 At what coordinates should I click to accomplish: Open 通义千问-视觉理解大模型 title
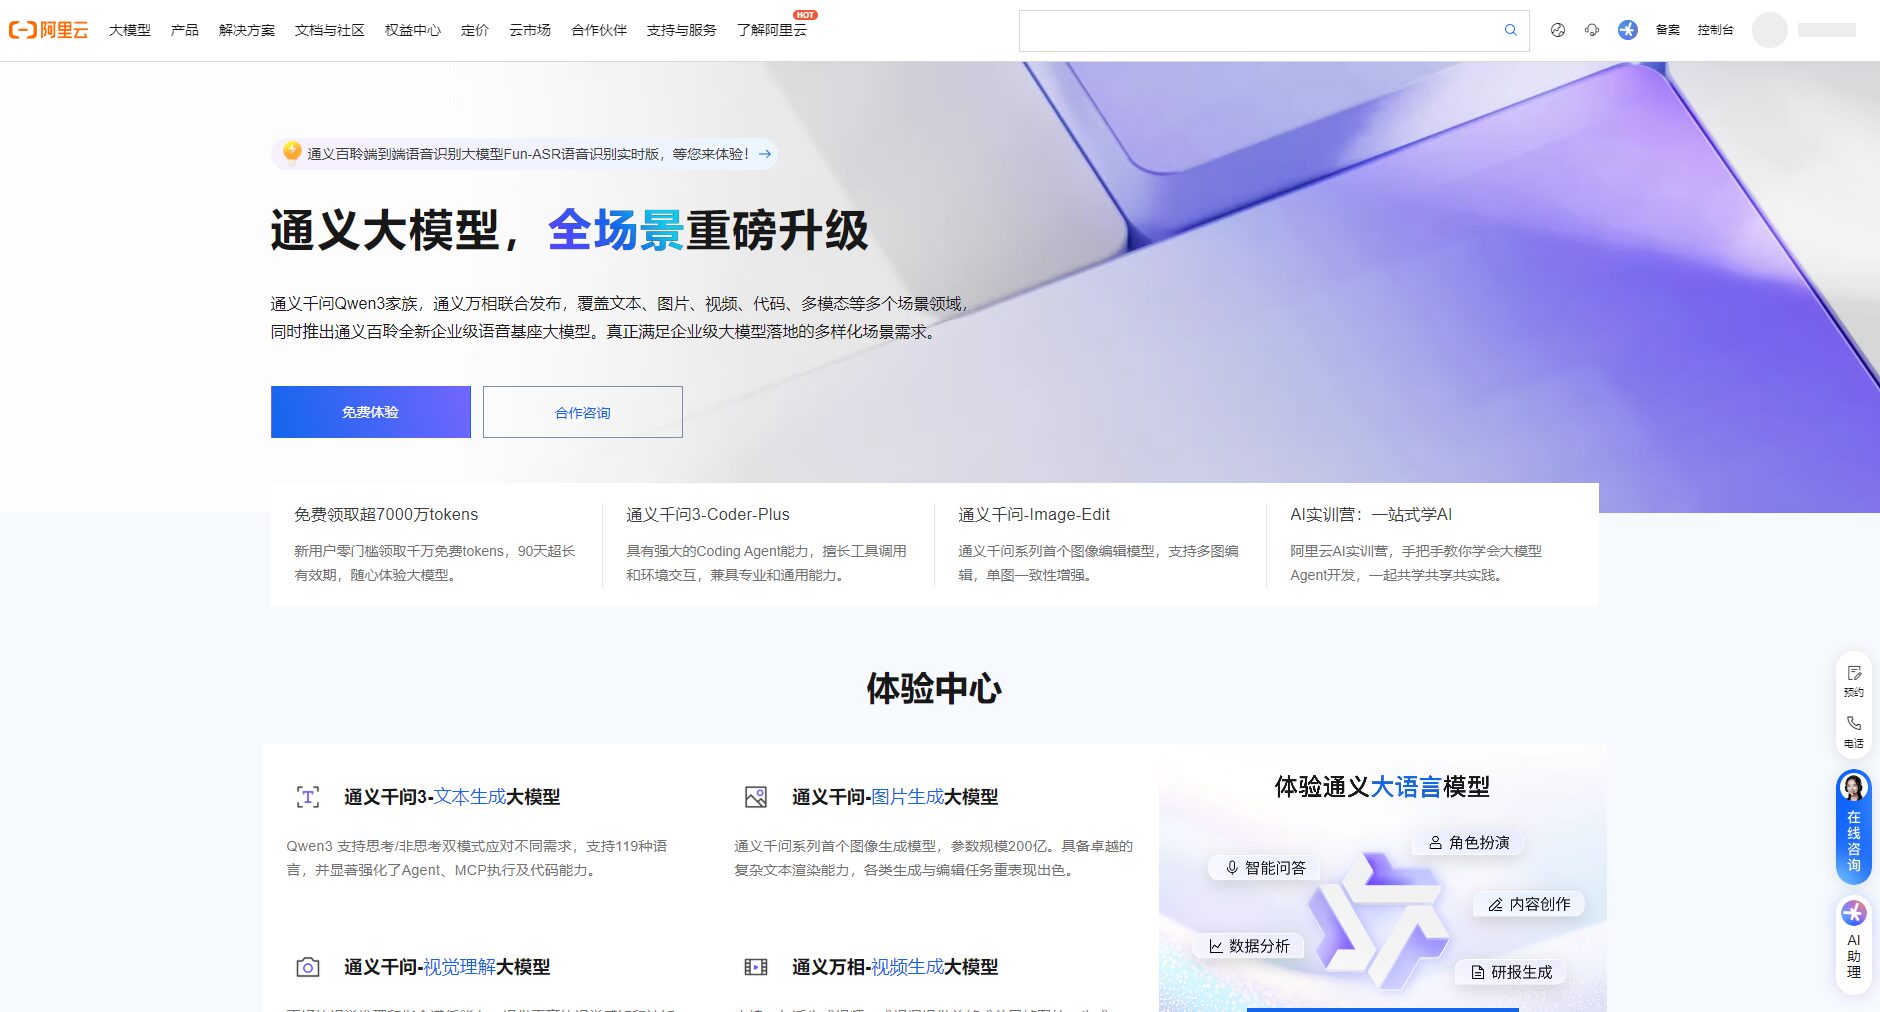tap(447, 967)
